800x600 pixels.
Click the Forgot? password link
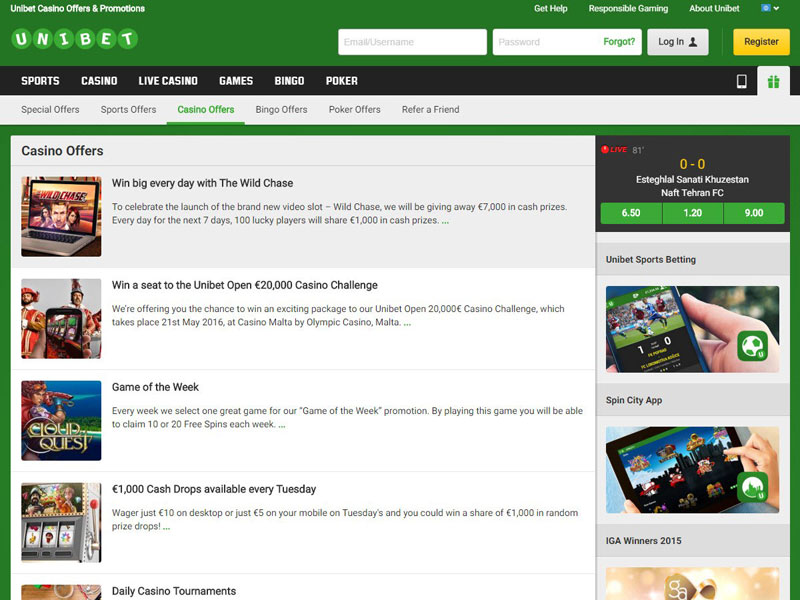click(x=619, y=42)
